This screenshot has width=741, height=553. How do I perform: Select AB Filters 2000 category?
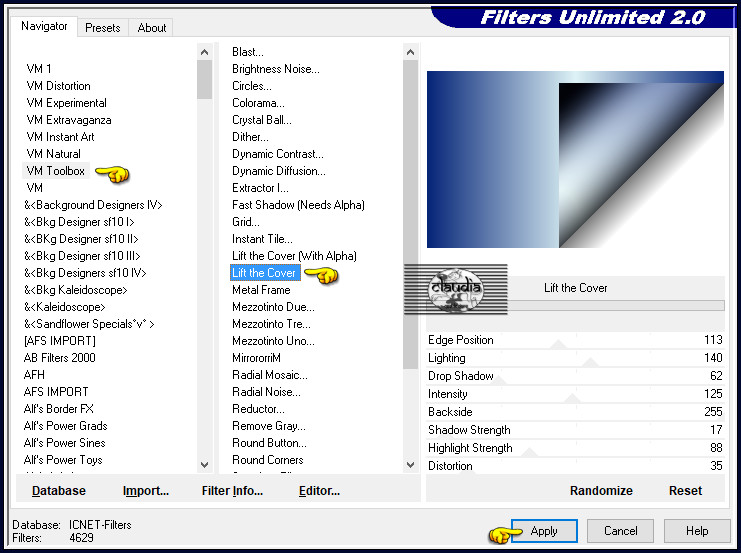coord(60,358)
